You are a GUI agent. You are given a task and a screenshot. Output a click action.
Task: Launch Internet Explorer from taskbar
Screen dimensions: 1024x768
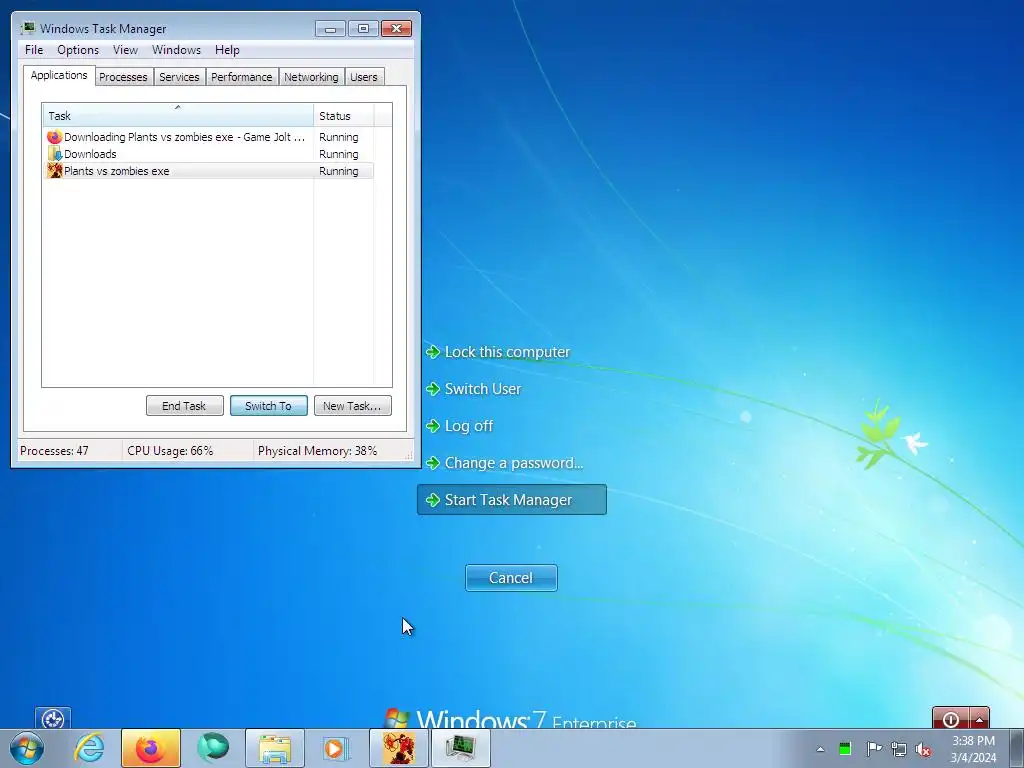coord(89,748)
